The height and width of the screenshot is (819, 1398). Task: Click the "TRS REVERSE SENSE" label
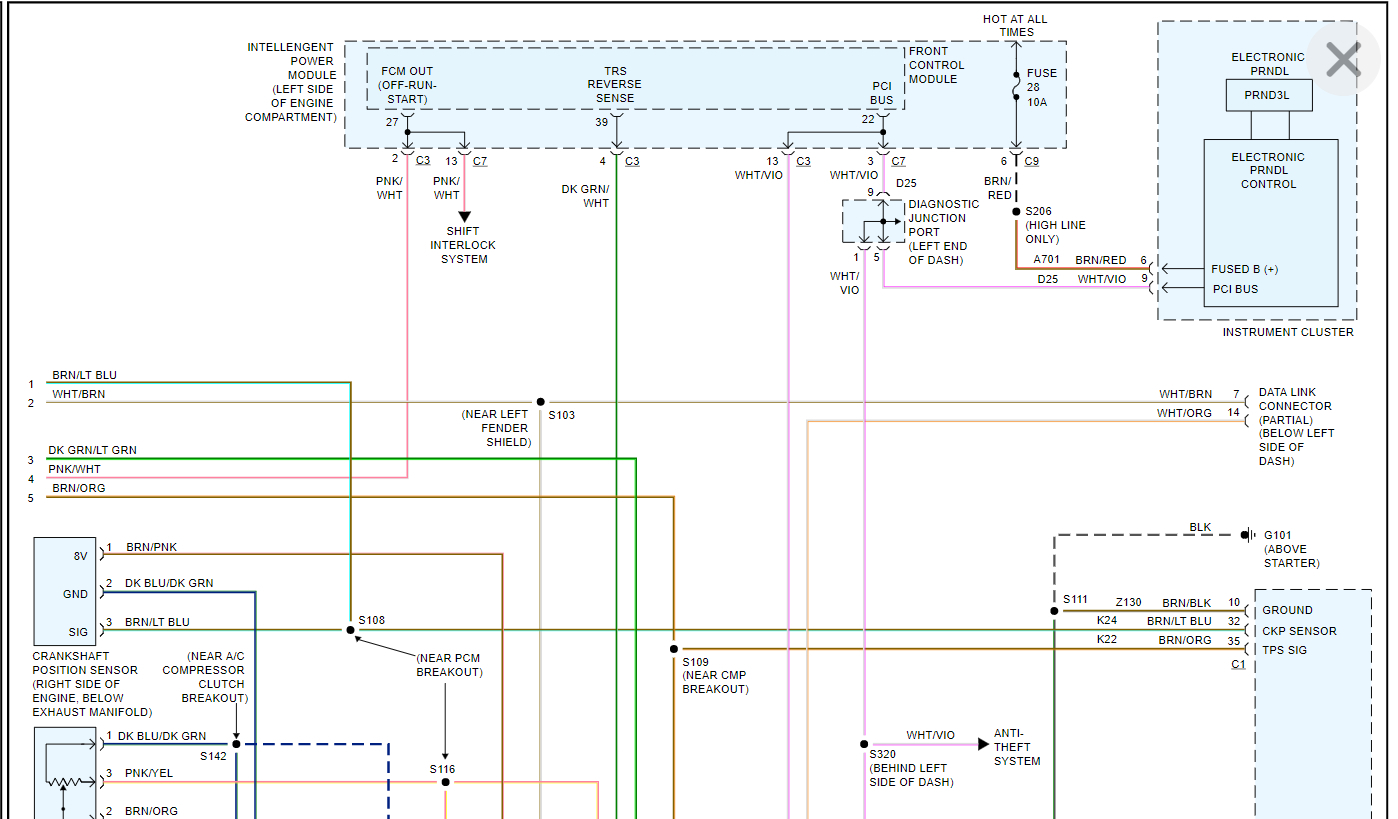coord(614,85)
